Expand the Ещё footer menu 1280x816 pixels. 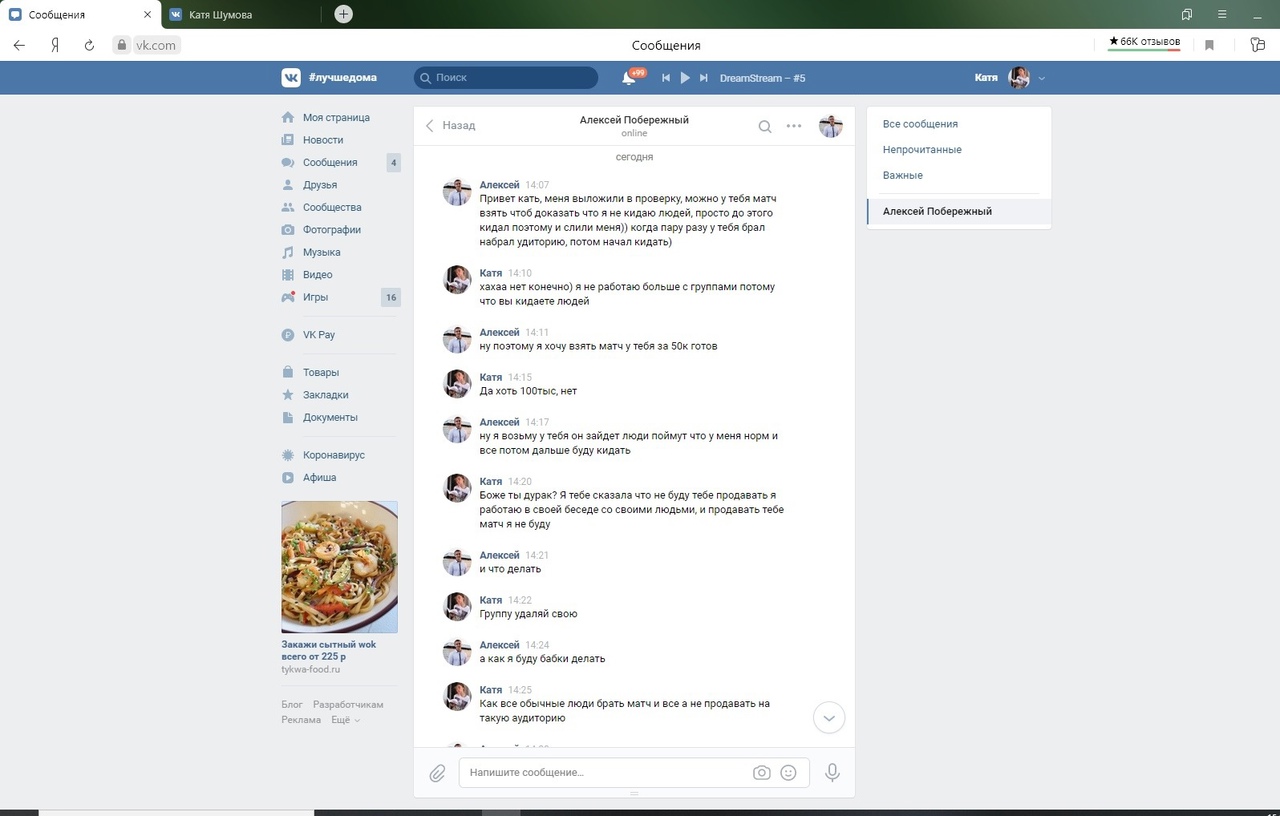(x=345, y=720)
